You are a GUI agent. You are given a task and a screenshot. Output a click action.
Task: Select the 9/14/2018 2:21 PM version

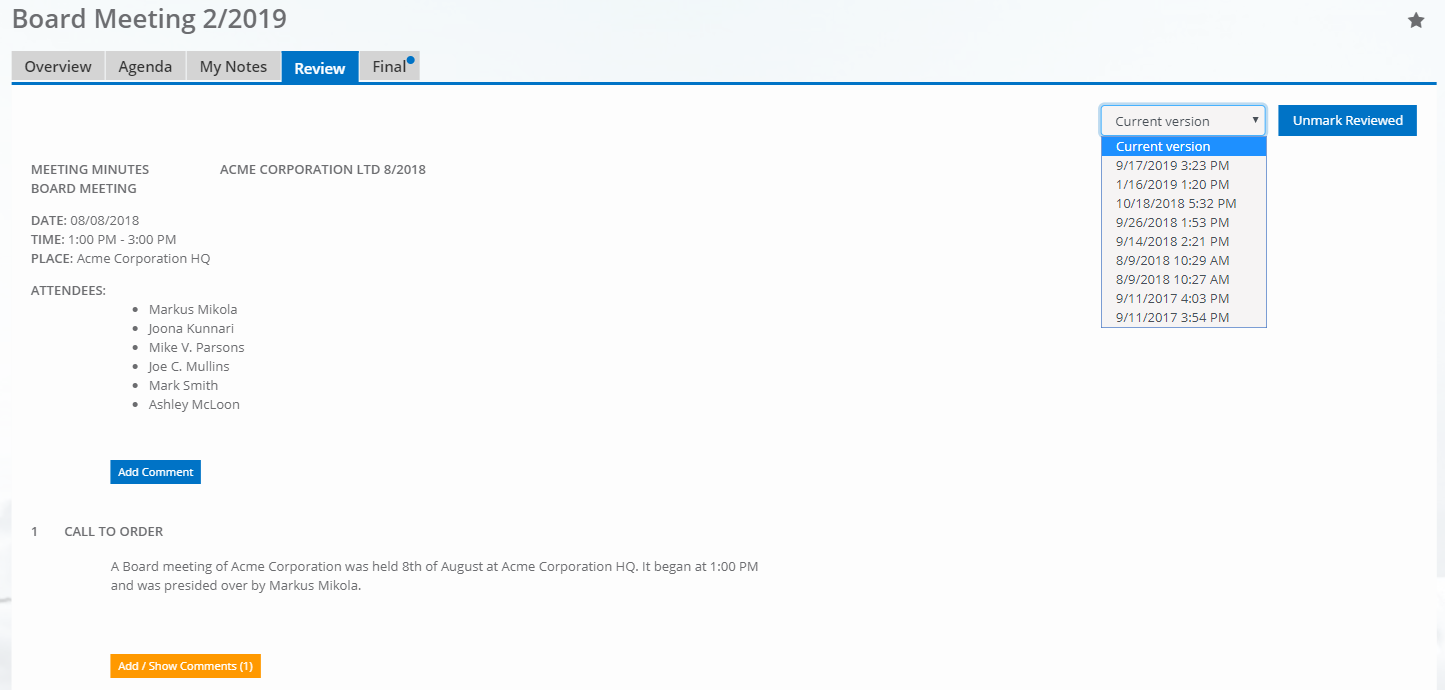[1172, 241]
